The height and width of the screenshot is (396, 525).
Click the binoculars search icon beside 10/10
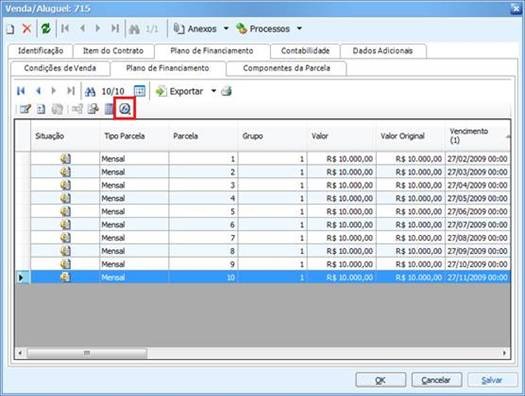point(90,91)
